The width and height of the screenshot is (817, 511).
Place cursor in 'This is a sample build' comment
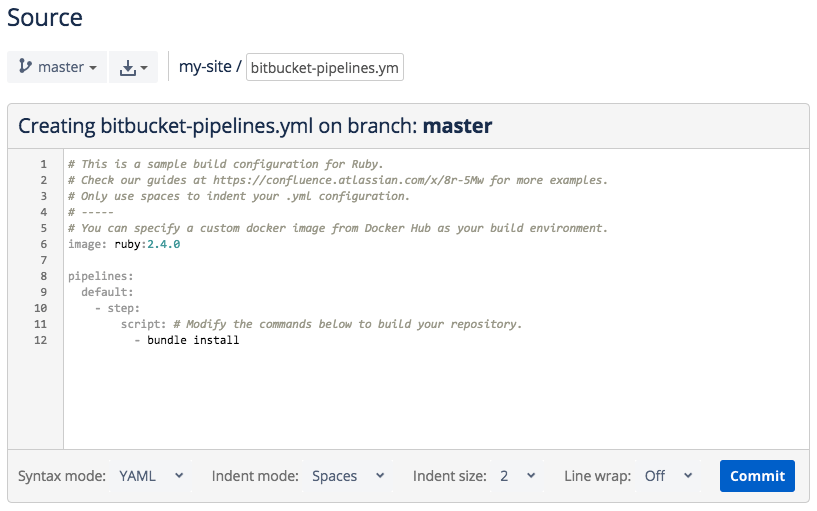(226, 164)
